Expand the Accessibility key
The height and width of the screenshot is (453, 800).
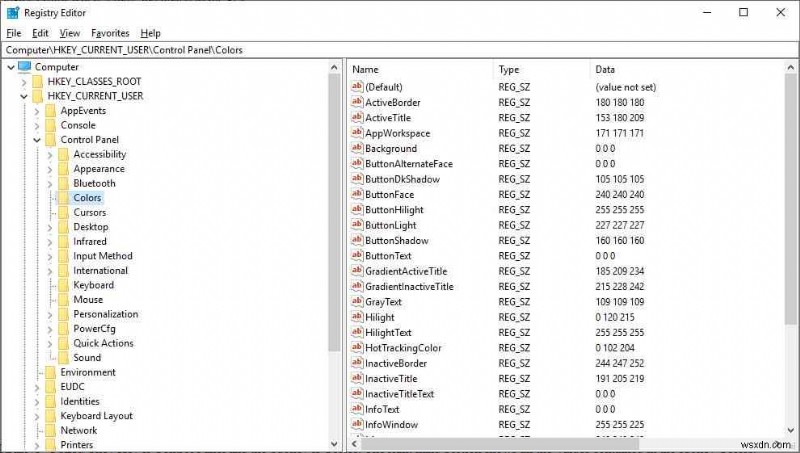(x=50, y=154)
